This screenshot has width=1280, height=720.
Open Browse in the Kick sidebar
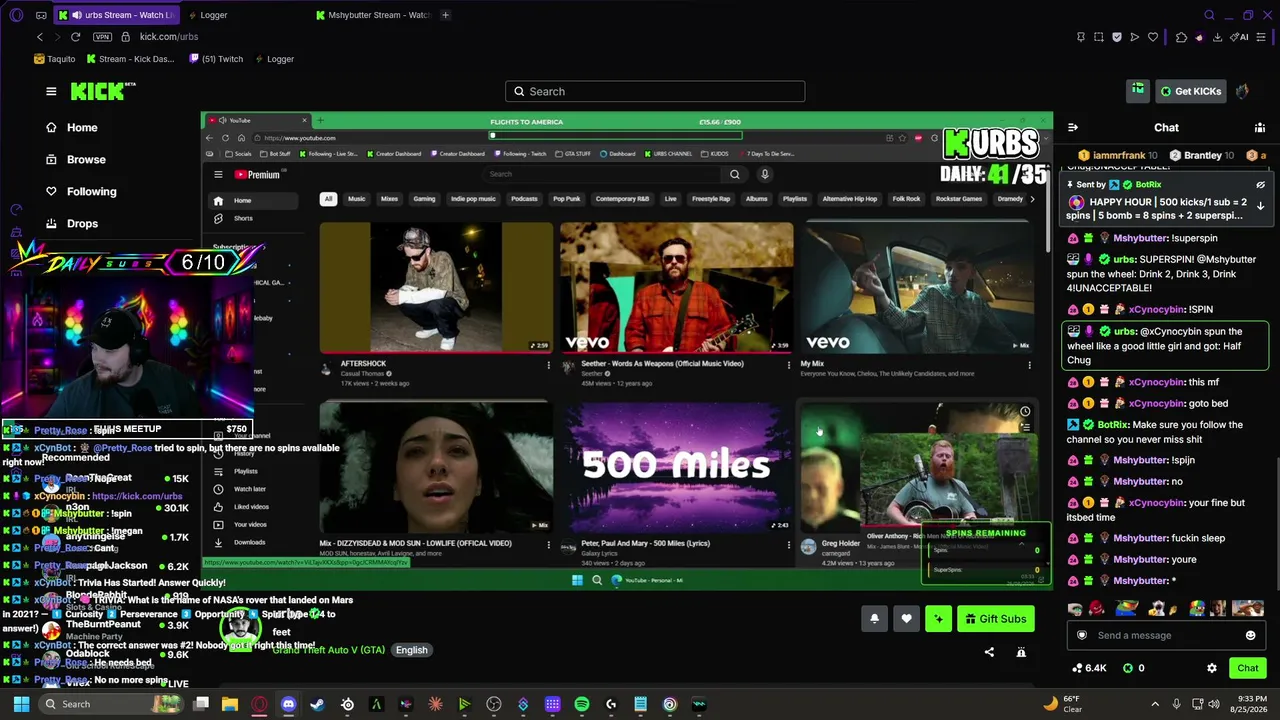[x=75, y=160]
